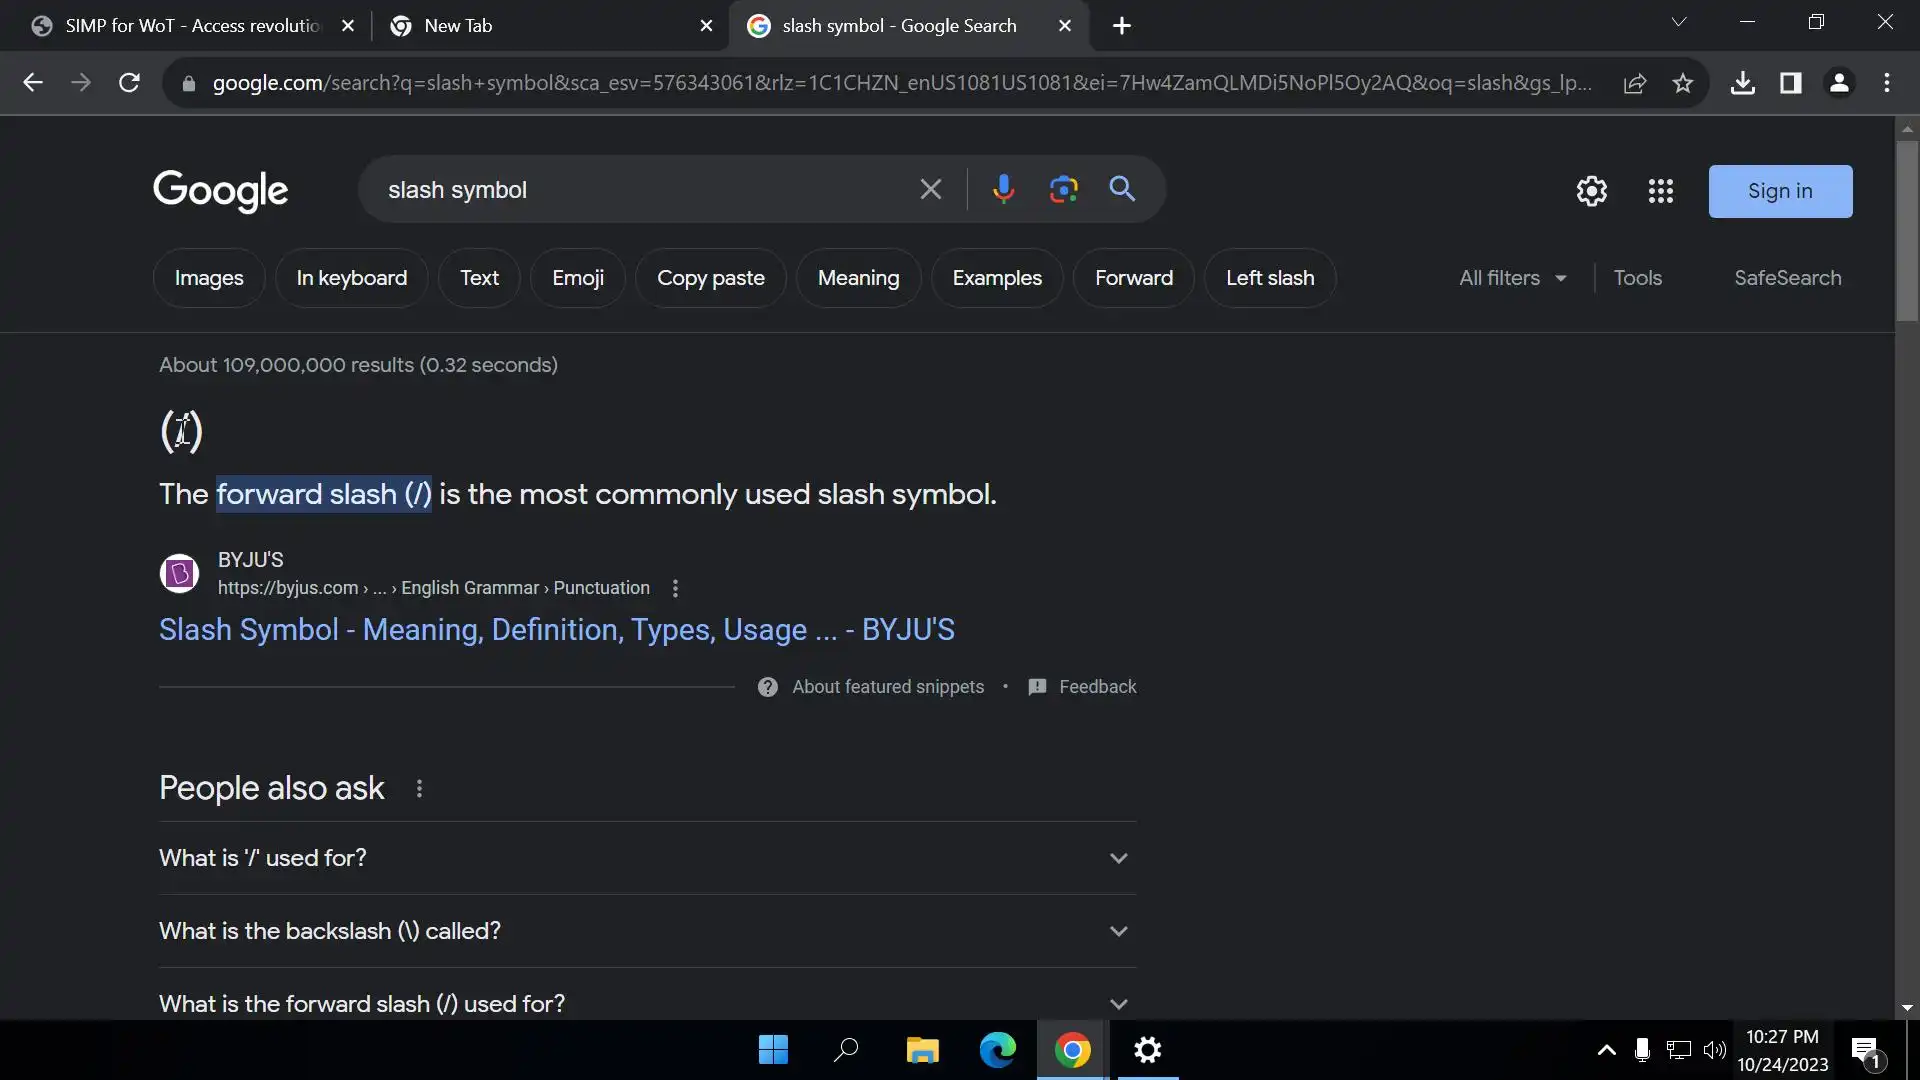Viewport: 1920px width, 1080px height.
Task: Expand the All filters dropdown
Action: (x=1512, y=278)
